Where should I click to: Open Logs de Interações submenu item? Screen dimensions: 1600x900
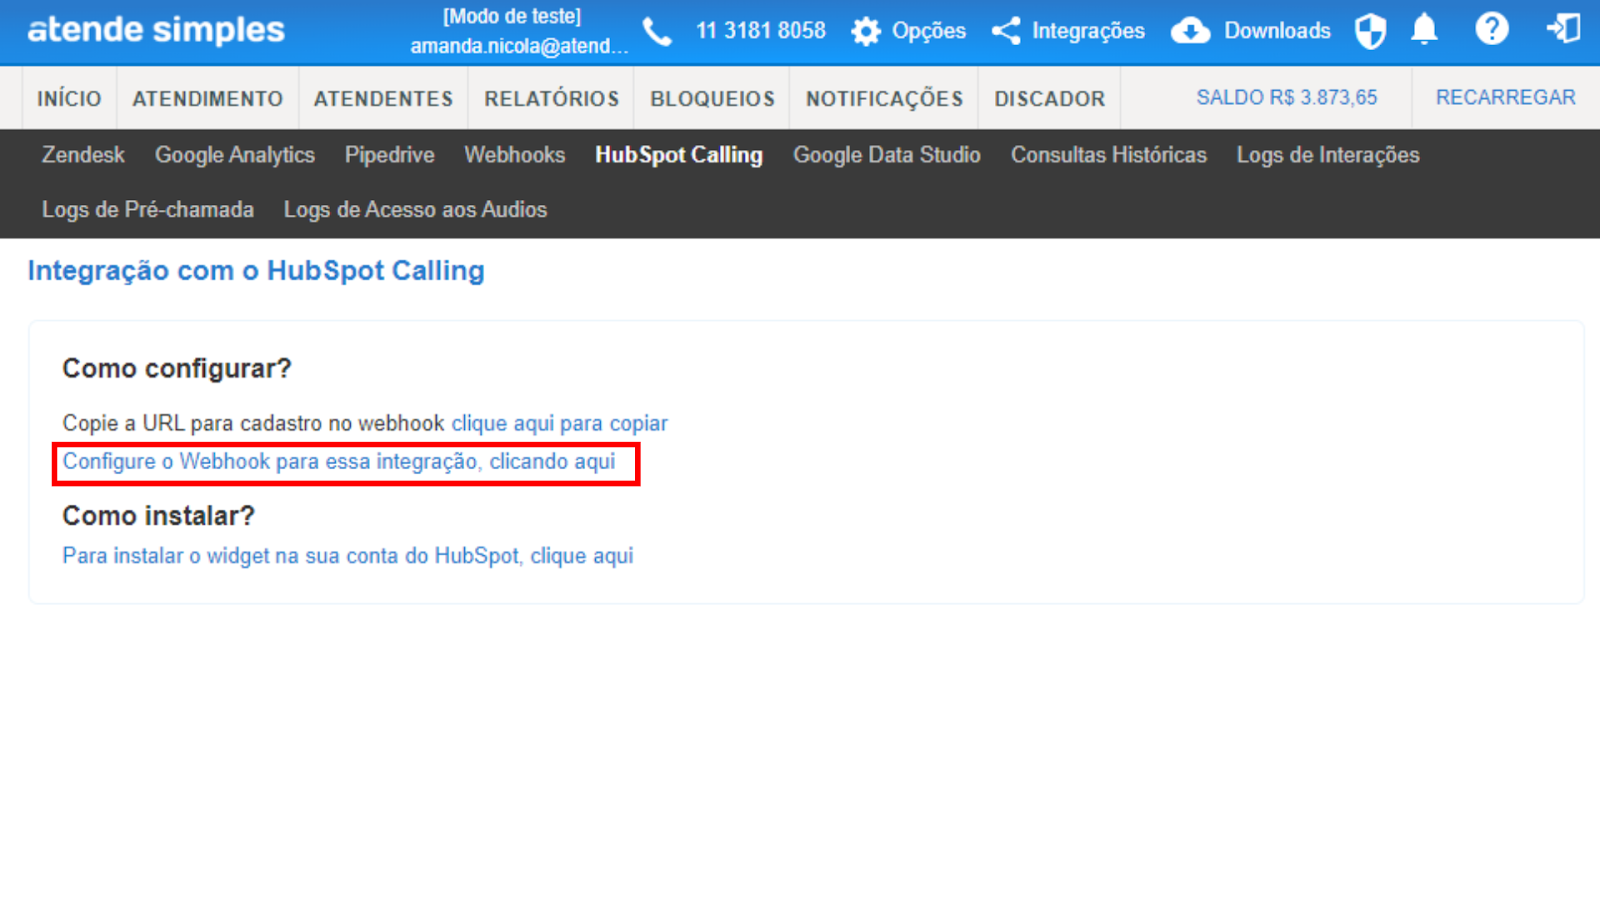[1328, 155]
